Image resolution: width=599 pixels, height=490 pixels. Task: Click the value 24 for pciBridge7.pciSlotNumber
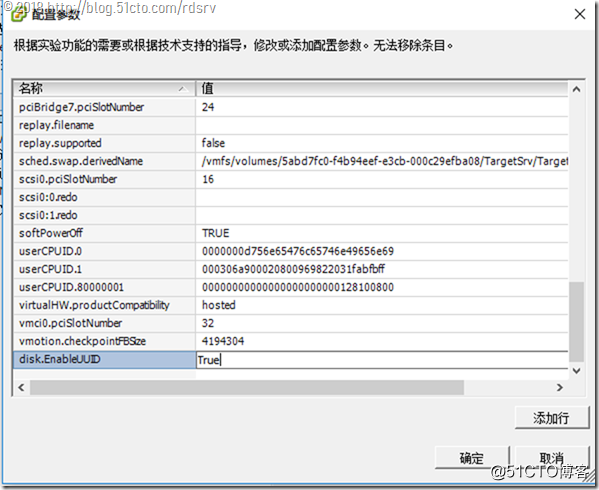coord(208,107)
